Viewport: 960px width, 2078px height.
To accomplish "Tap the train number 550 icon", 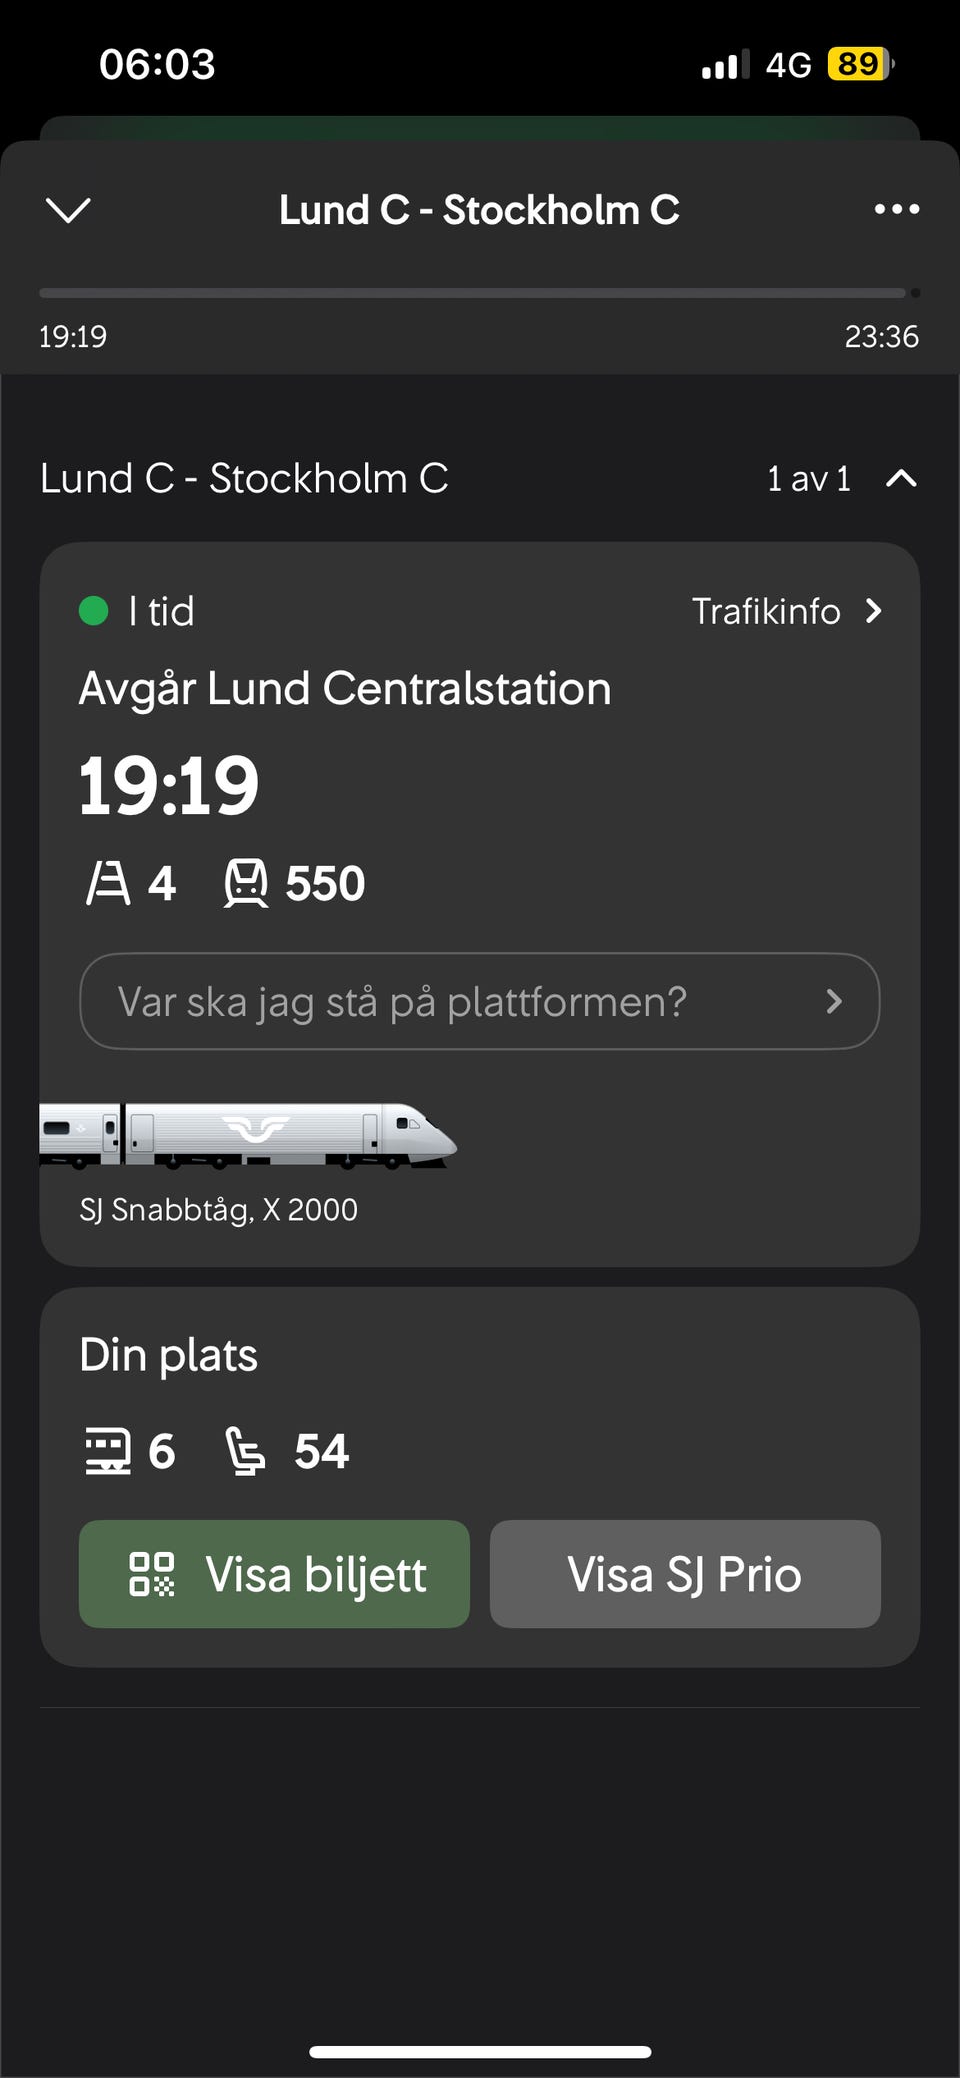I will click(246, 884).
